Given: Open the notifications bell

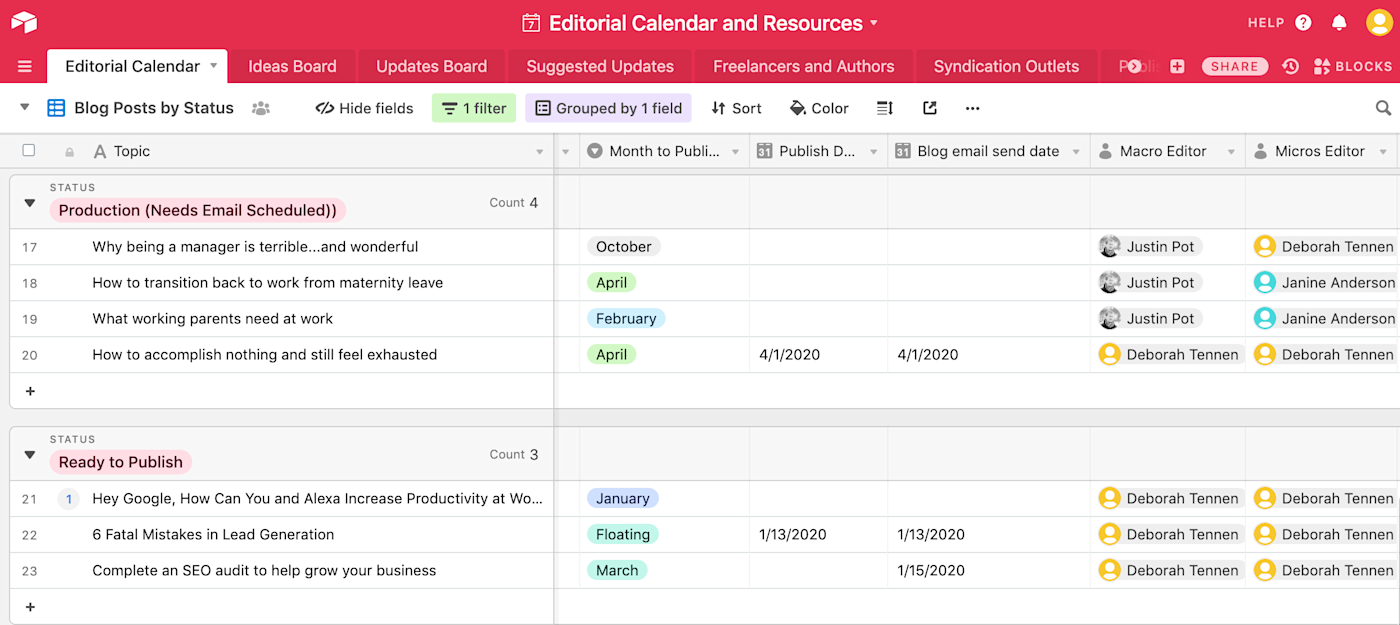Looking at the screenshot, I should [x=1339, y=22].
